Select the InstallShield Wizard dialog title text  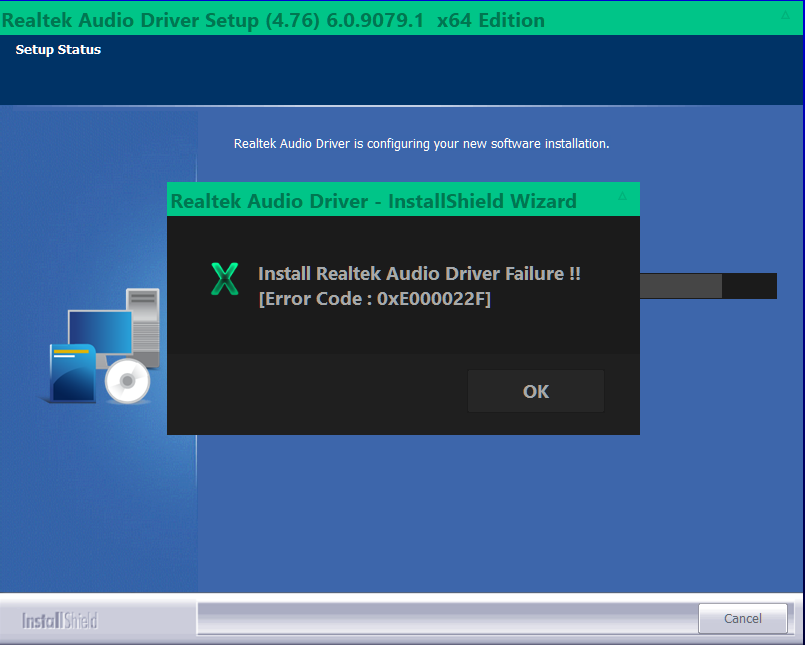[x=373, y=200]
